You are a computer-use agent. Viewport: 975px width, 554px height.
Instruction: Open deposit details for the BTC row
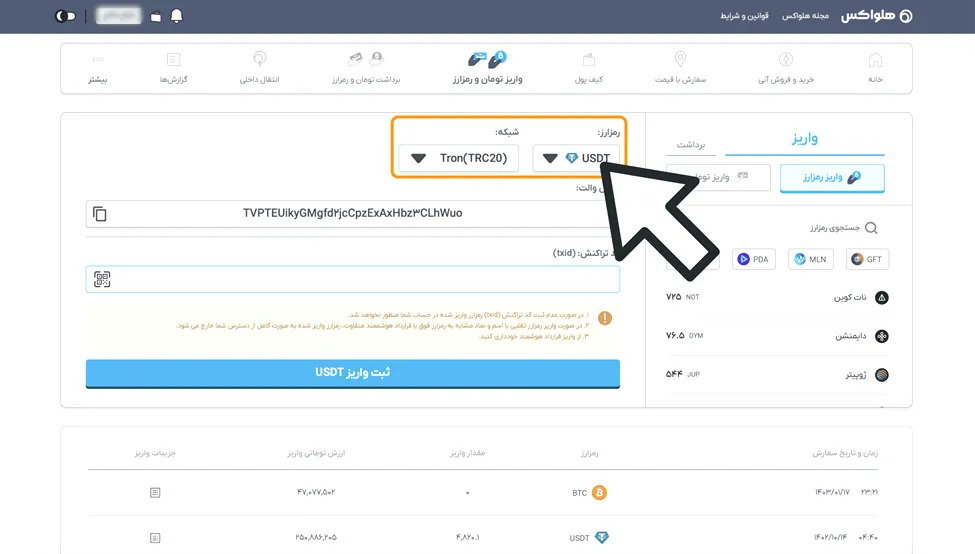point(155,493)
